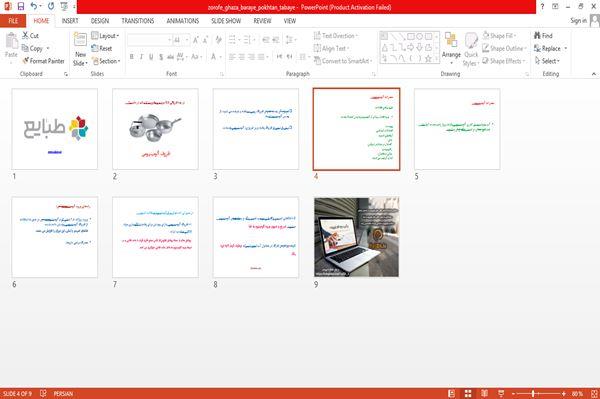Switch to the TRANSITIONS tab
The image size is (600, 399).
pyautogui.click(x=138, y=21)
